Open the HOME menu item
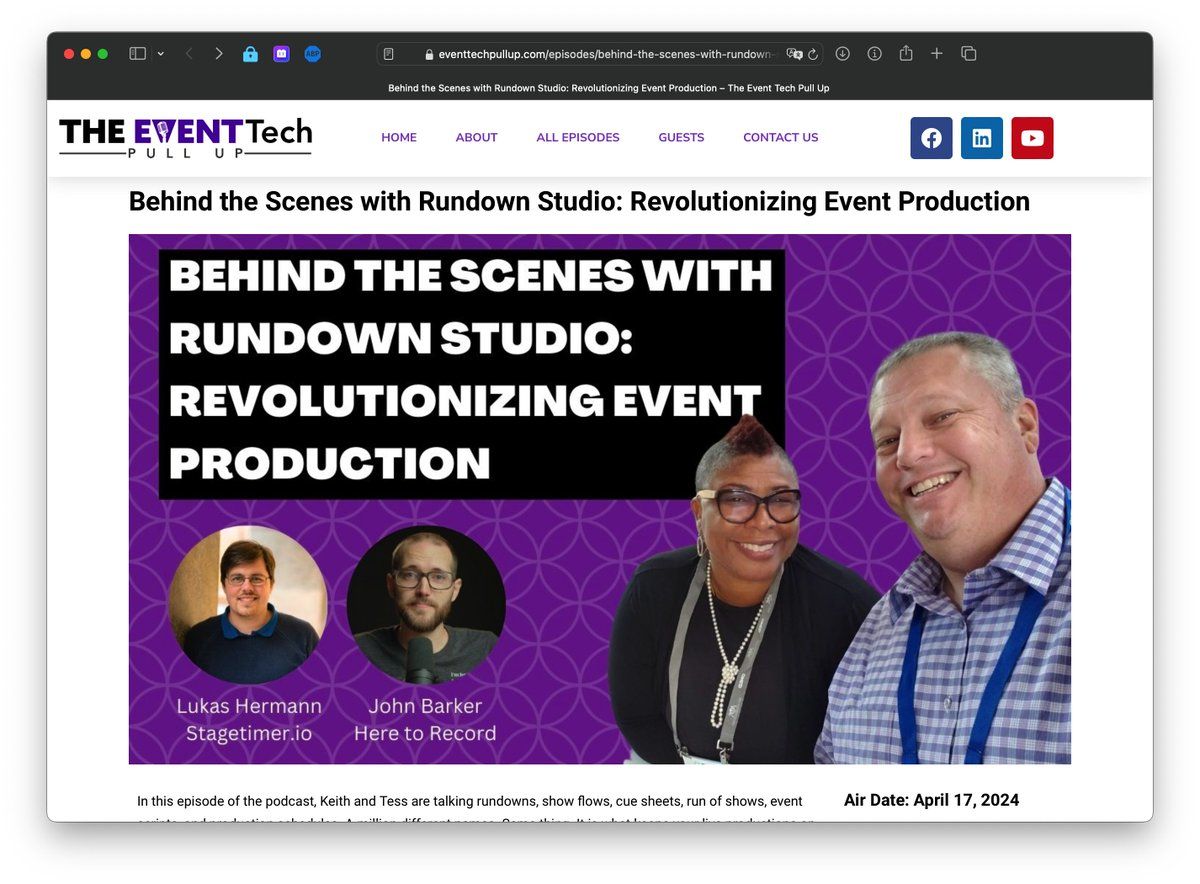This screenshot has width=1200, height=884. 398,138
